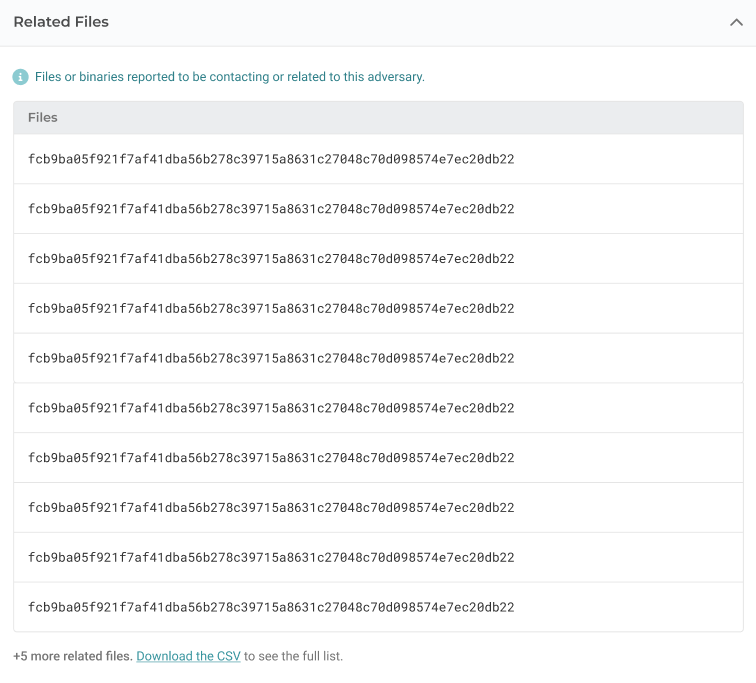Viewport: 756px width, 683px height.
Task: Click the third file hash entry
Action: tap(271, 259)
